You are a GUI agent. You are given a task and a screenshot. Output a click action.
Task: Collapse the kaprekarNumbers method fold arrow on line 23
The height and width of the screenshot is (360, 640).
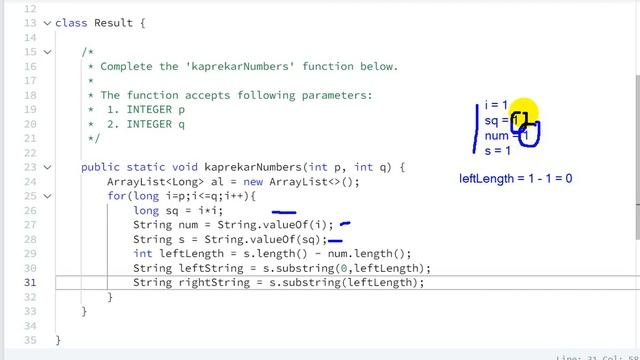click(x=47, y=167)
